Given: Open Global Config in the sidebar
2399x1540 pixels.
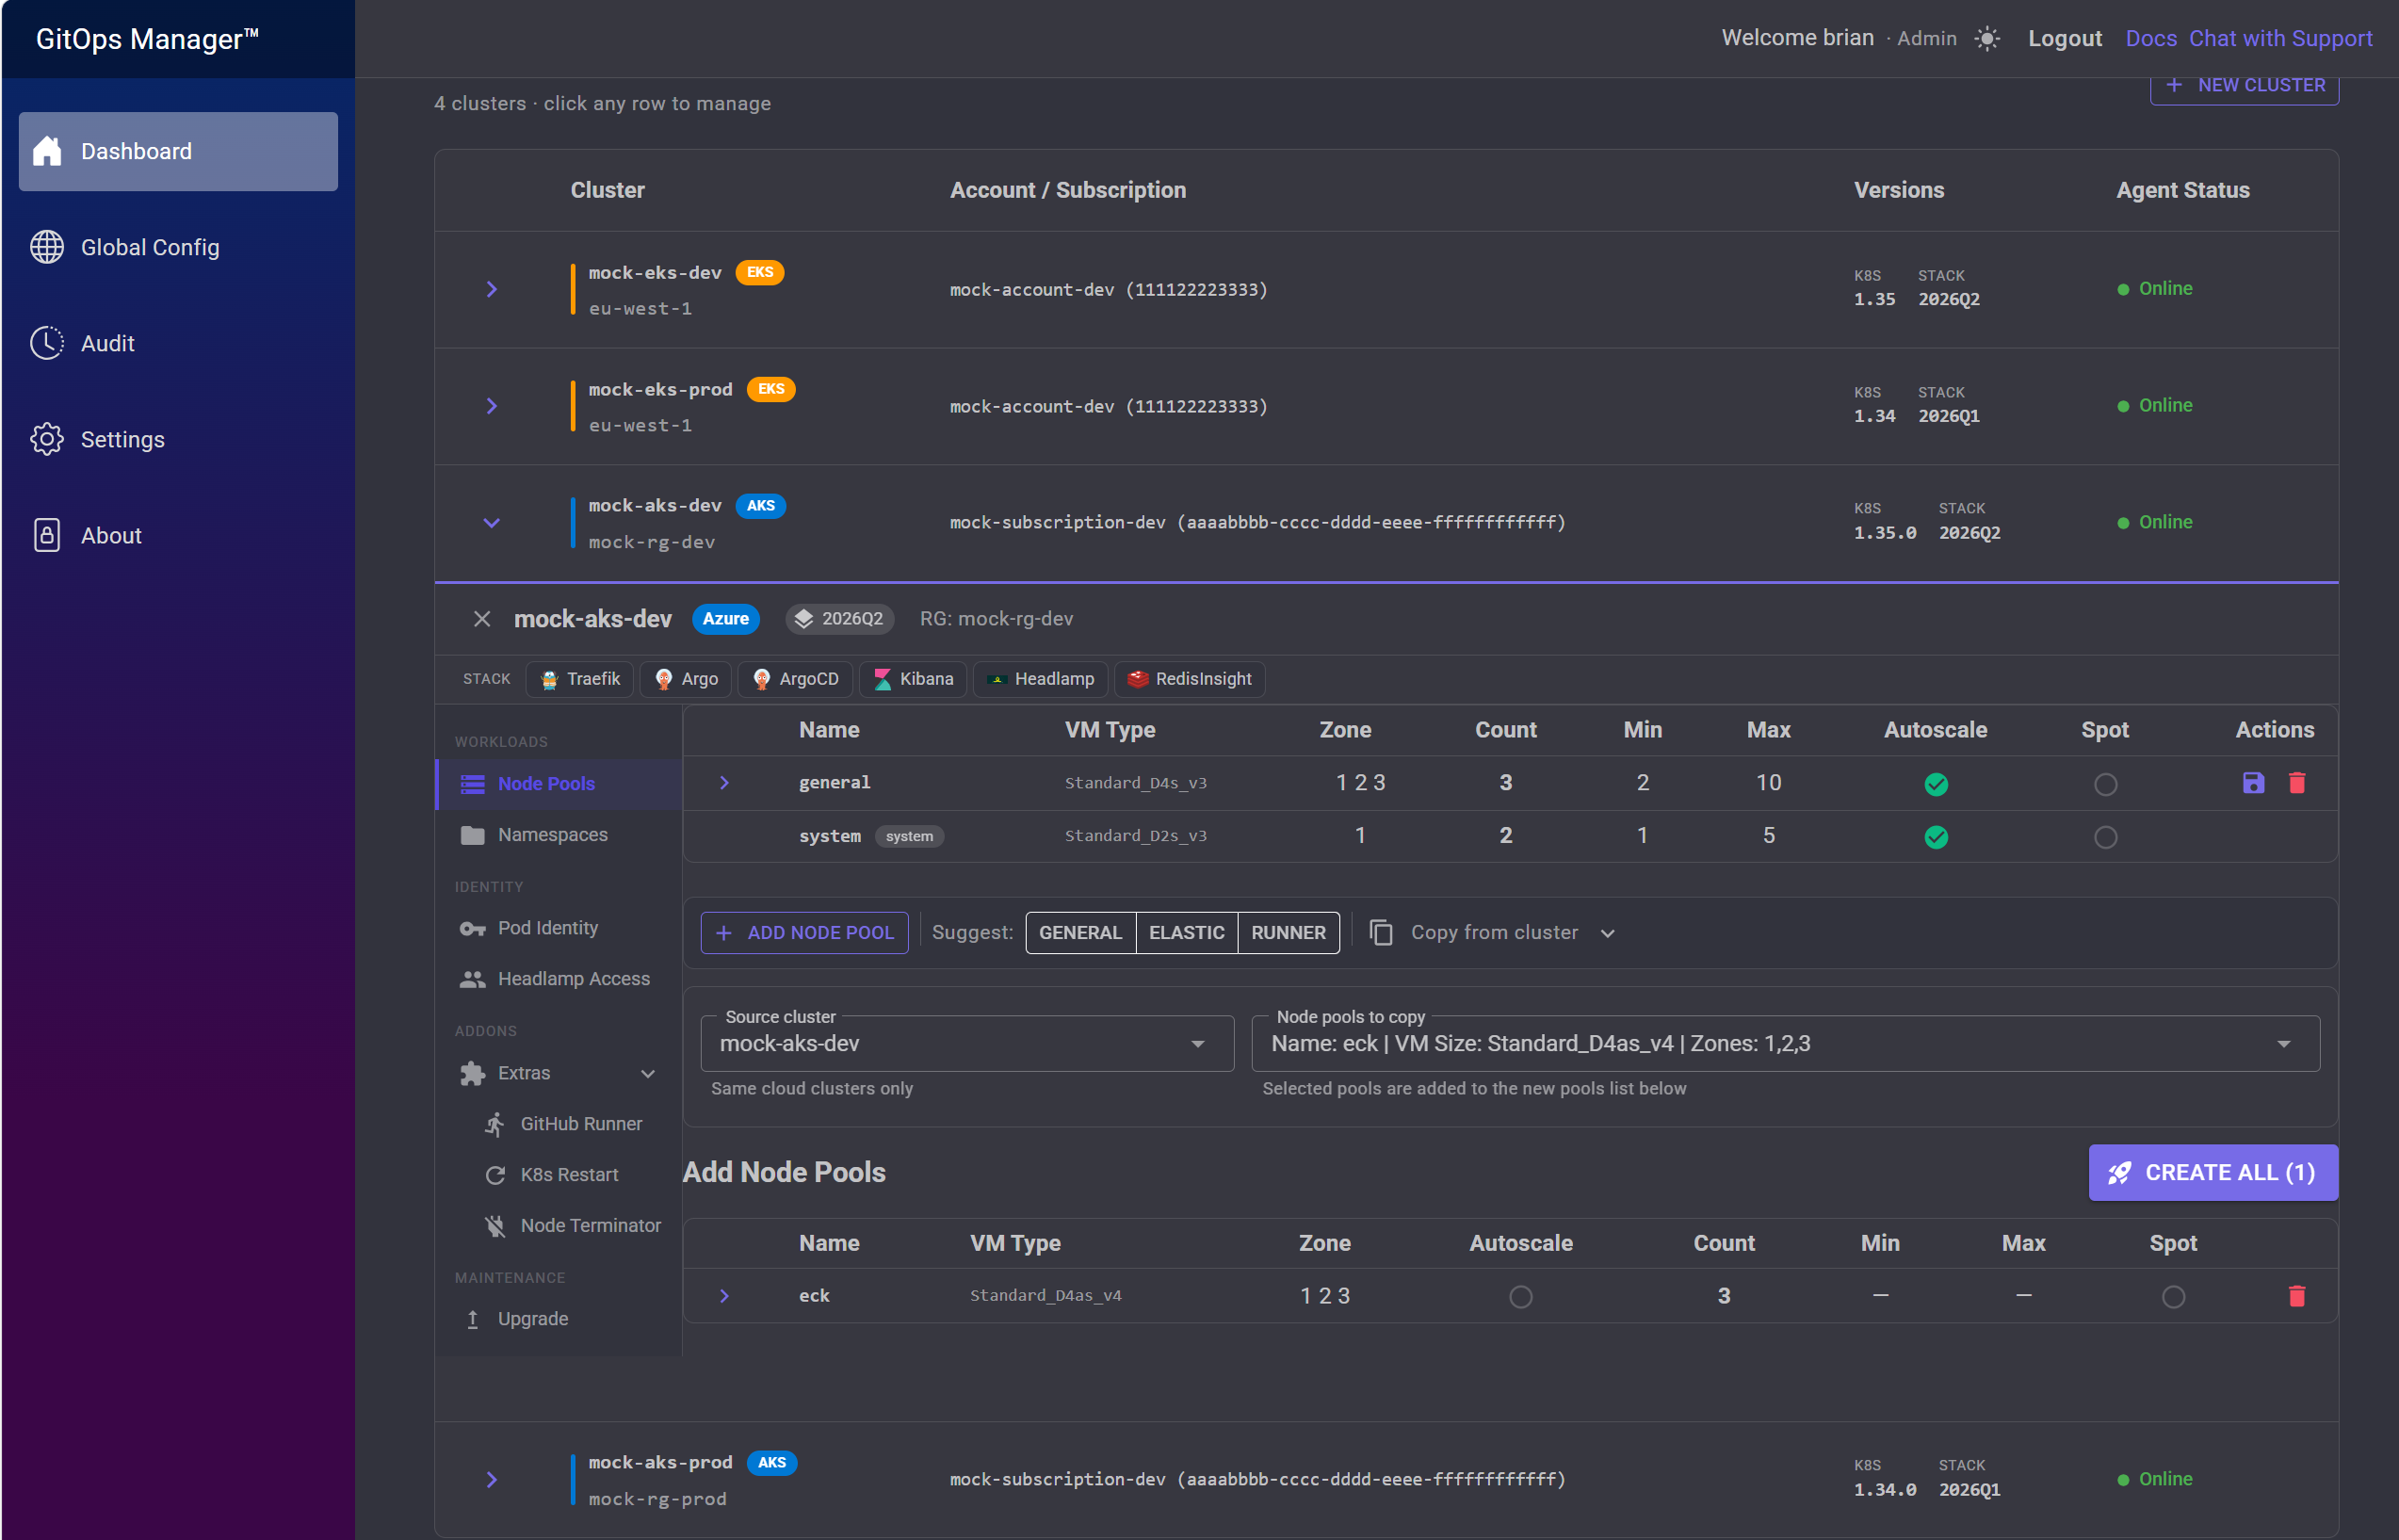Looking at the screenshot, I should [x=178, y=247].
